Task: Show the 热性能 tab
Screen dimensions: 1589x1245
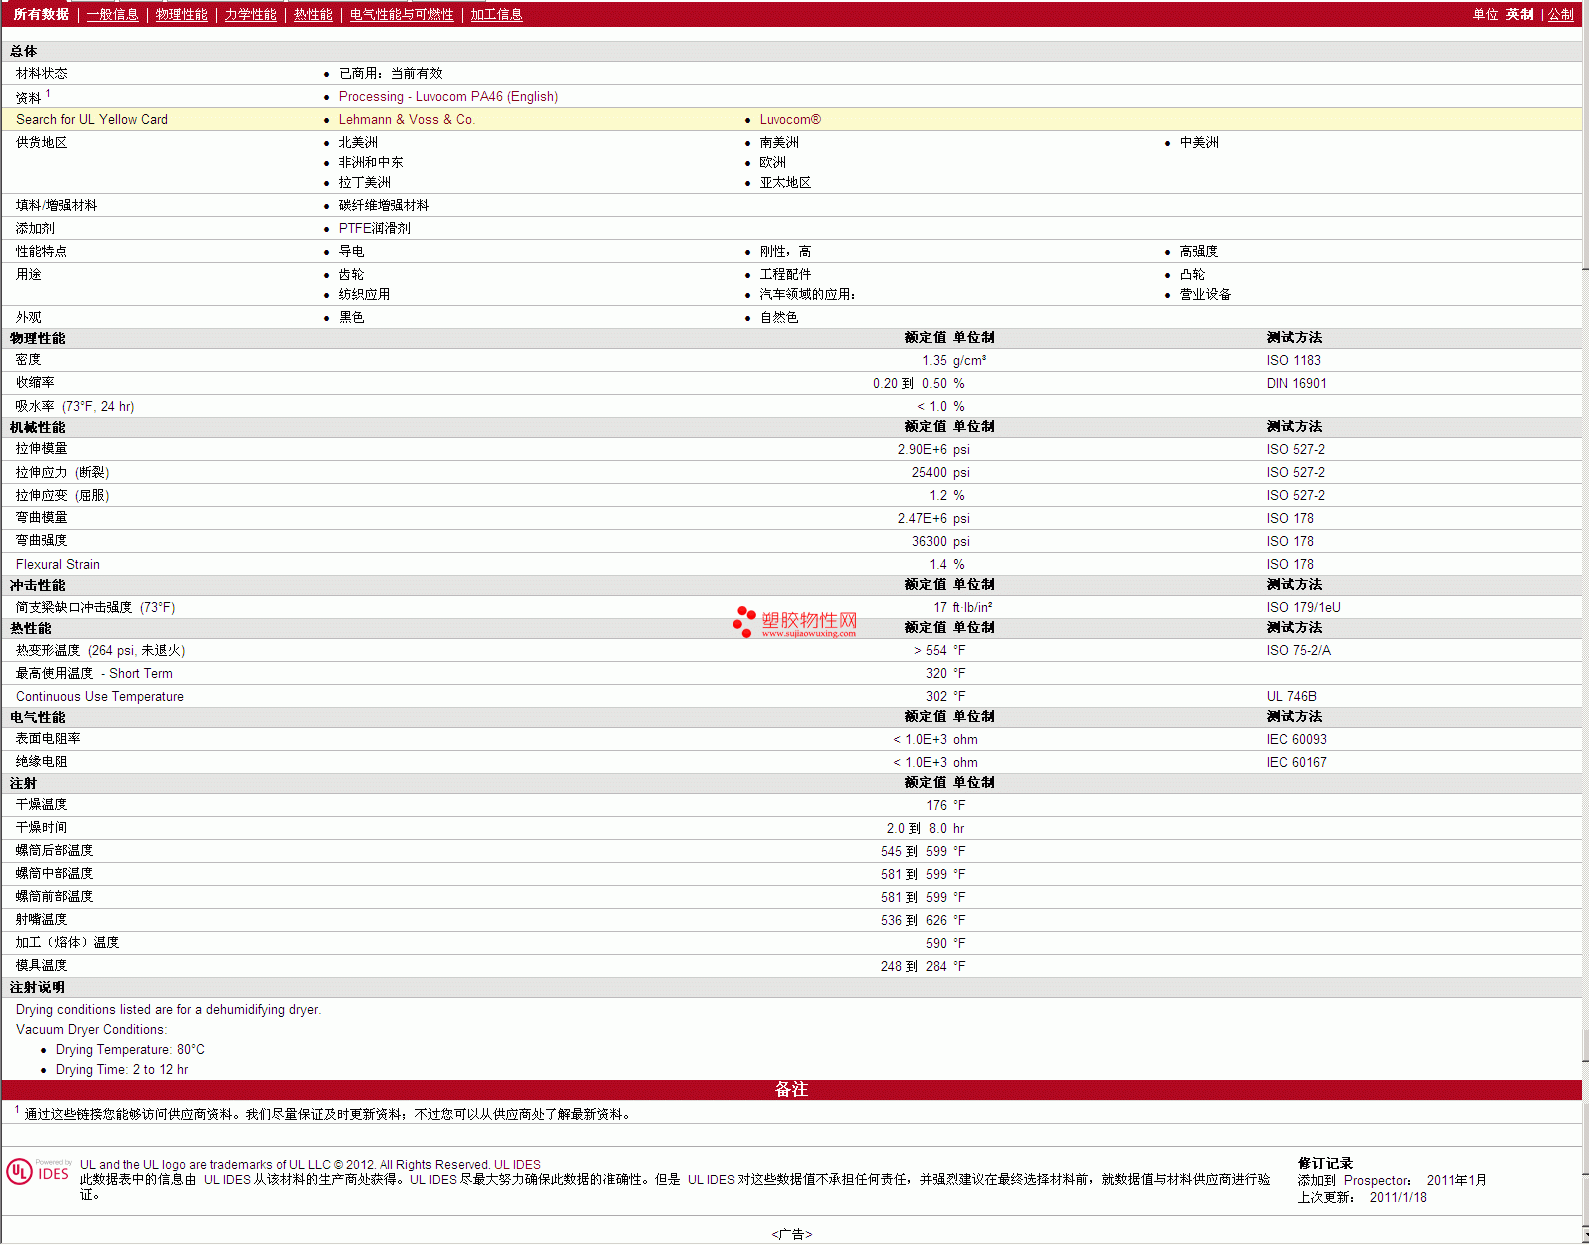Action: coord(313,14)
